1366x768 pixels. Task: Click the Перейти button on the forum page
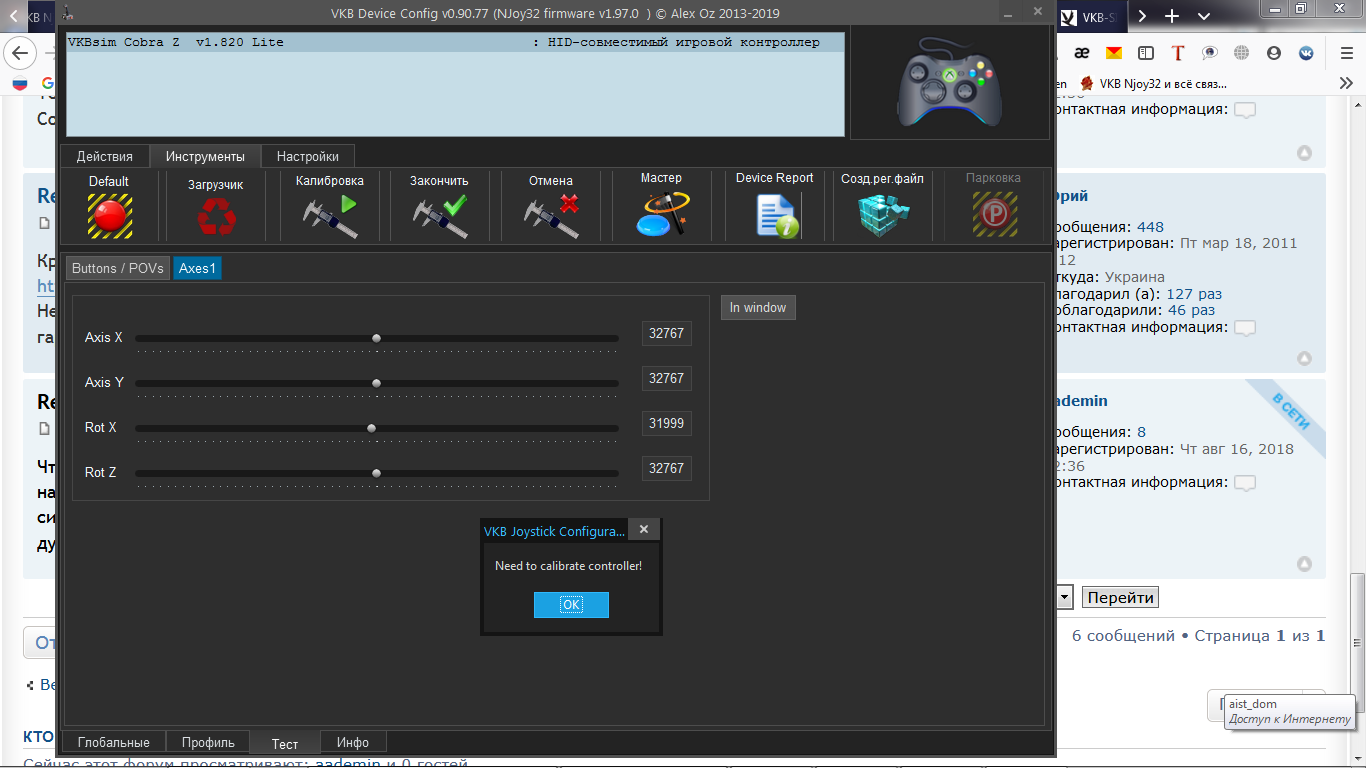[1120, 598]
